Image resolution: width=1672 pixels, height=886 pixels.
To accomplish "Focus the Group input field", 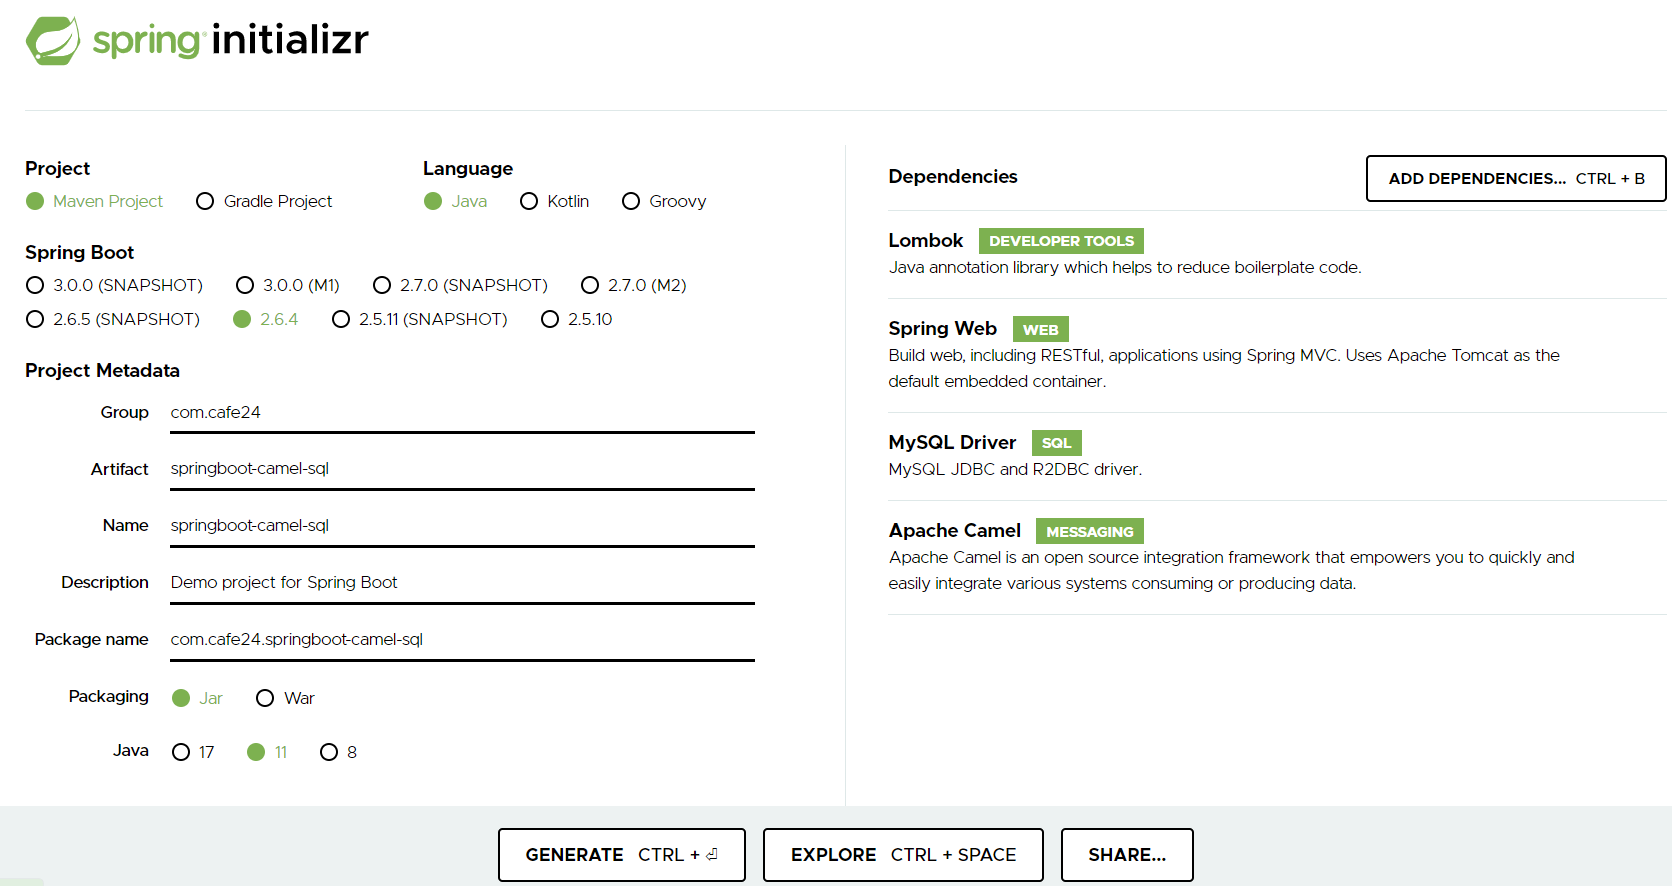I will (x=462, y=413).
